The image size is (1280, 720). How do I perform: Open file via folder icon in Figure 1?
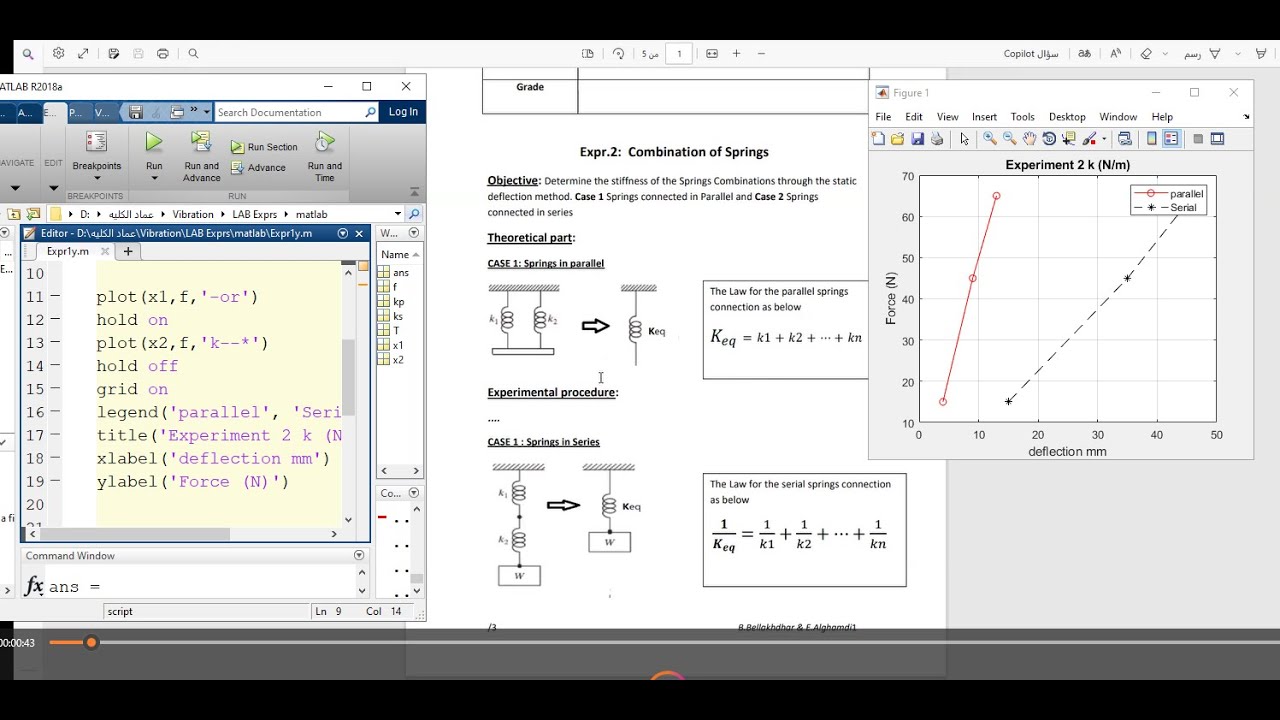click(x=897, y=139)
